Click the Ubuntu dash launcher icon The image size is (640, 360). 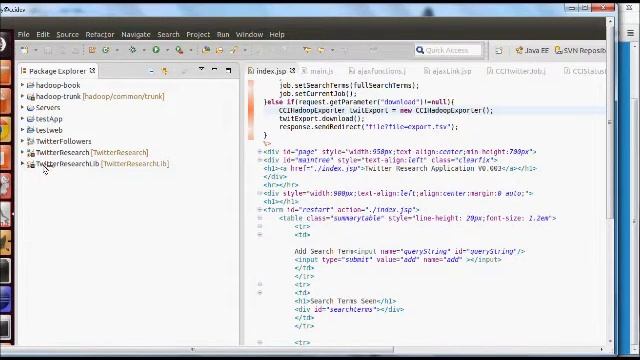click(3, 44)
